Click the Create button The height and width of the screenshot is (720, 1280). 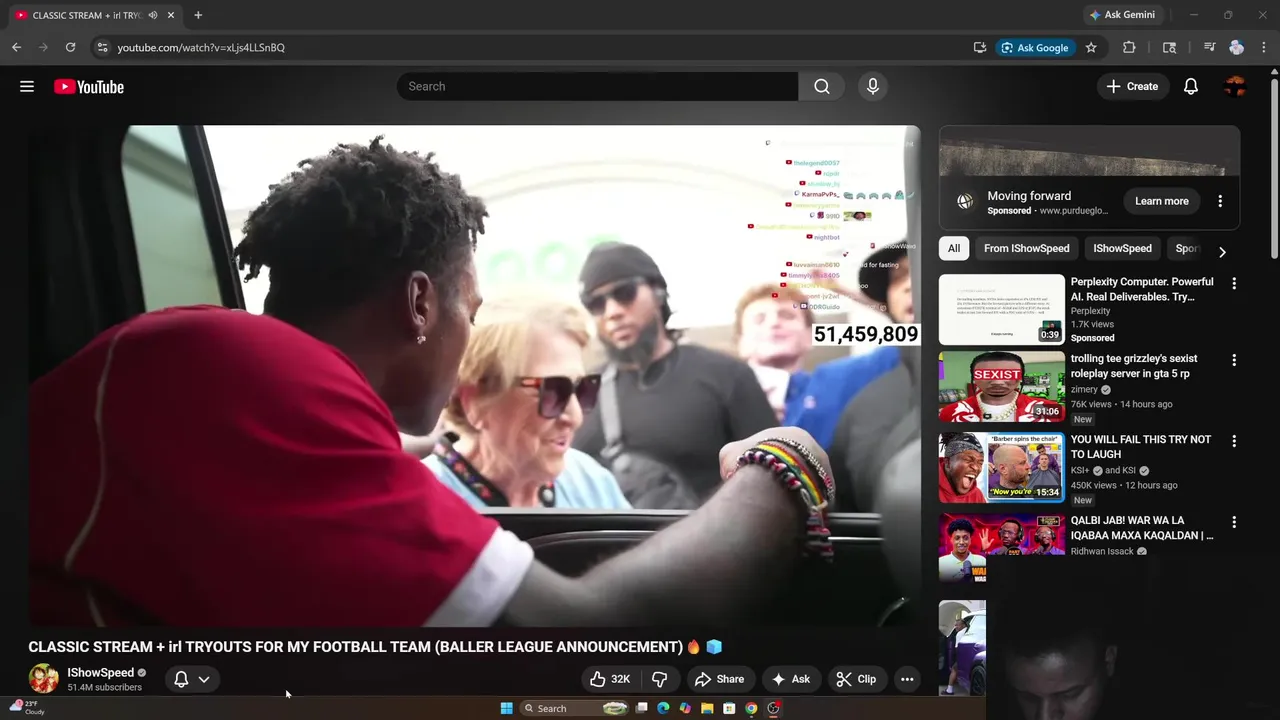point(1132,87)
